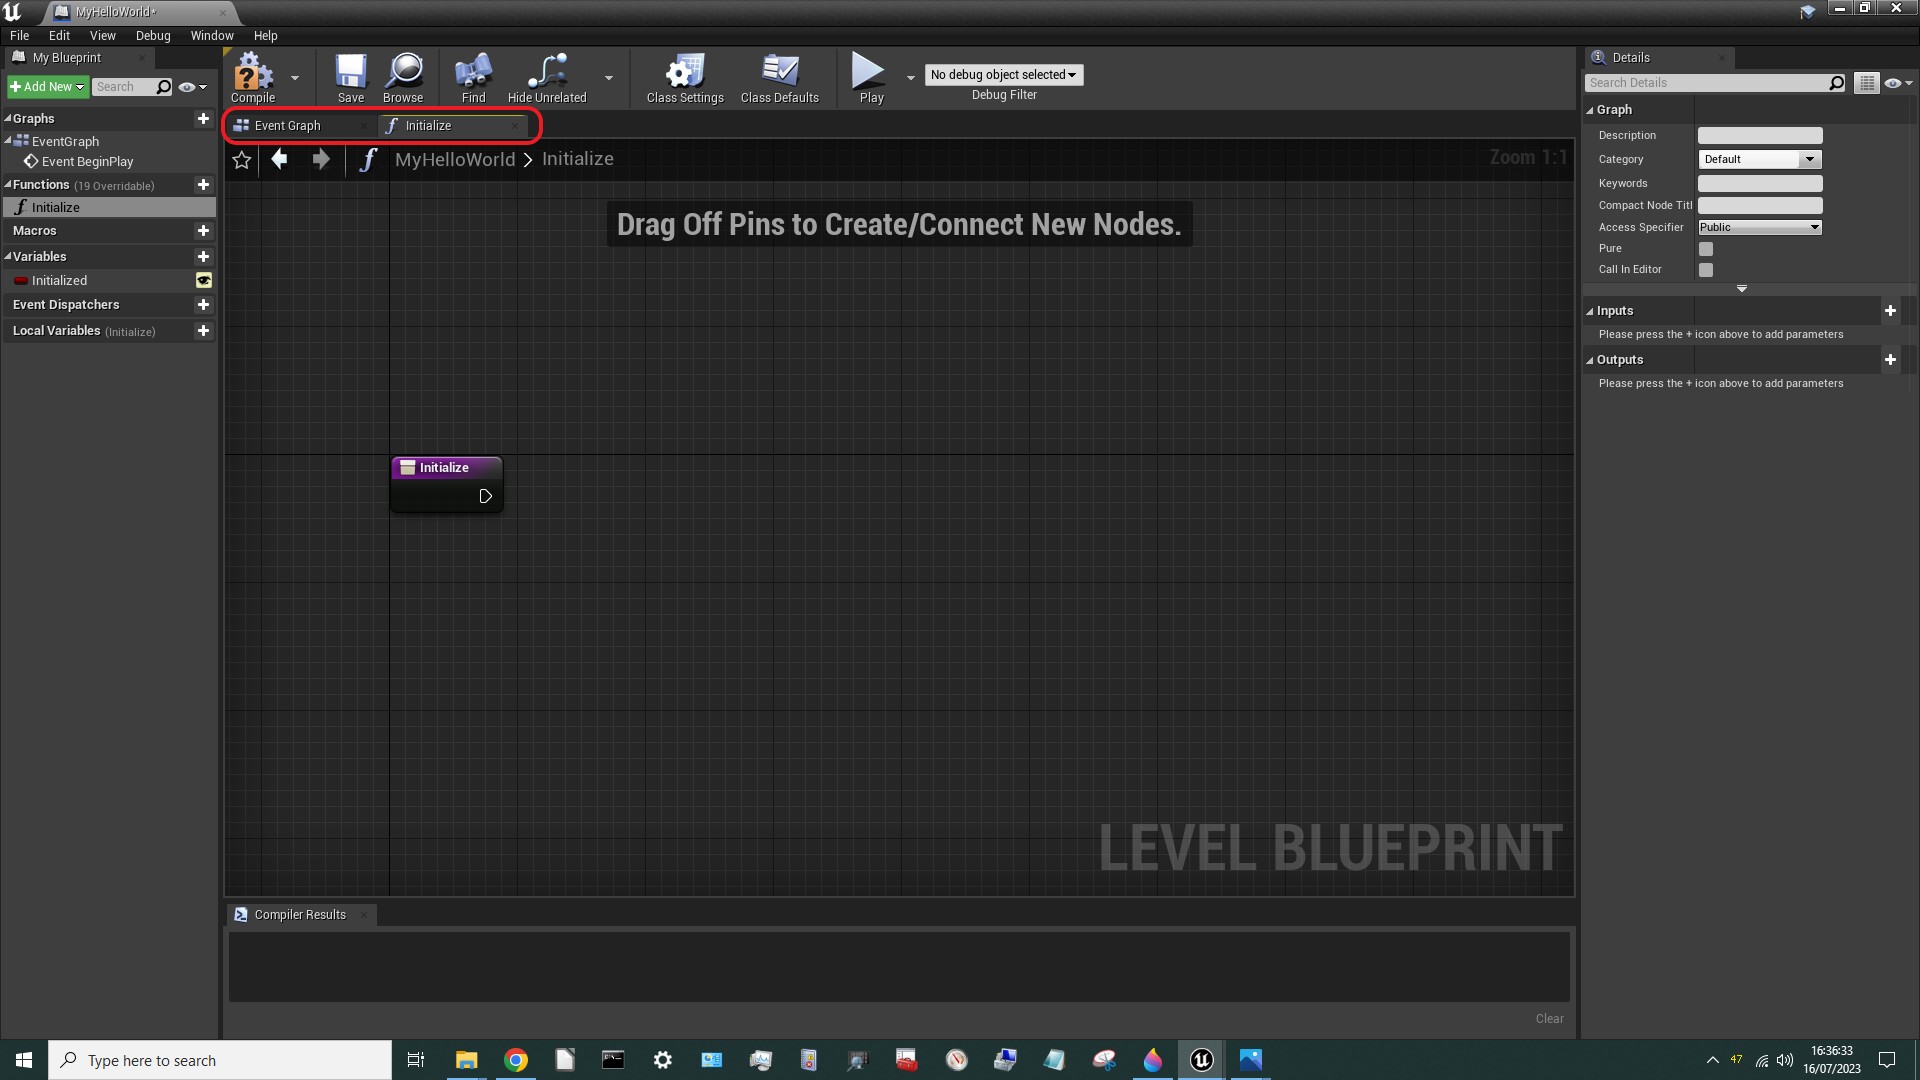Add output parameter plus icon
Viewport: 1920px width, 1080px height.
1890,360
